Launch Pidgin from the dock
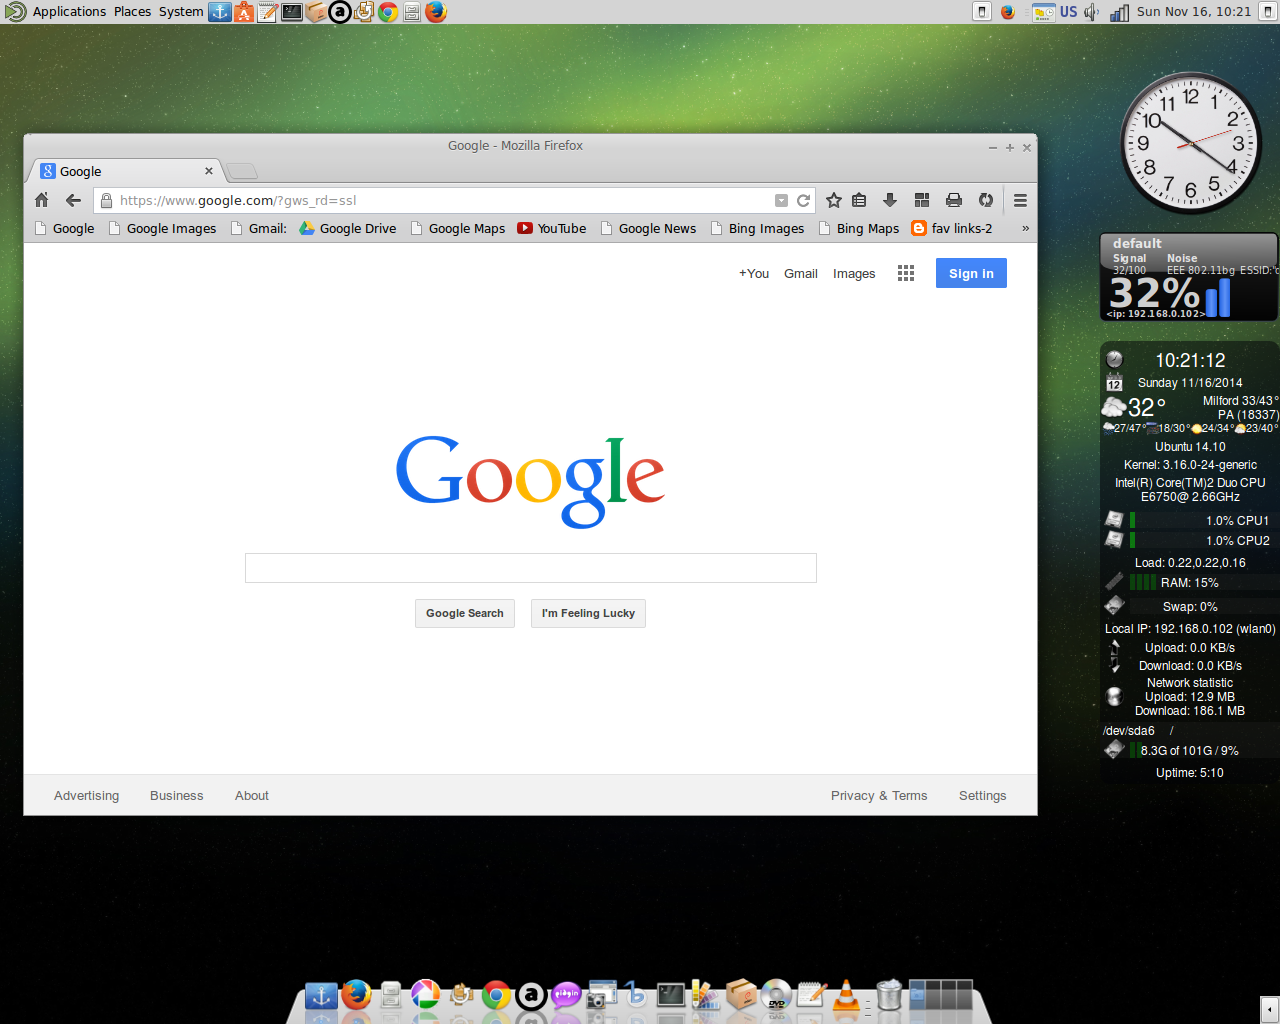 pos(566,994)
